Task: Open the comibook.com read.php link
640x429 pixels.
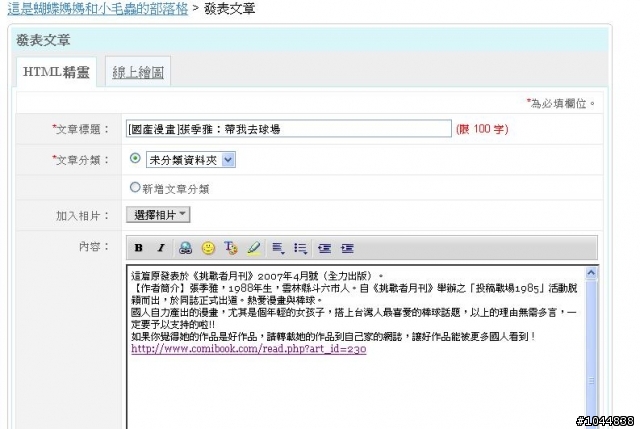Action: [x=249, y=349]
